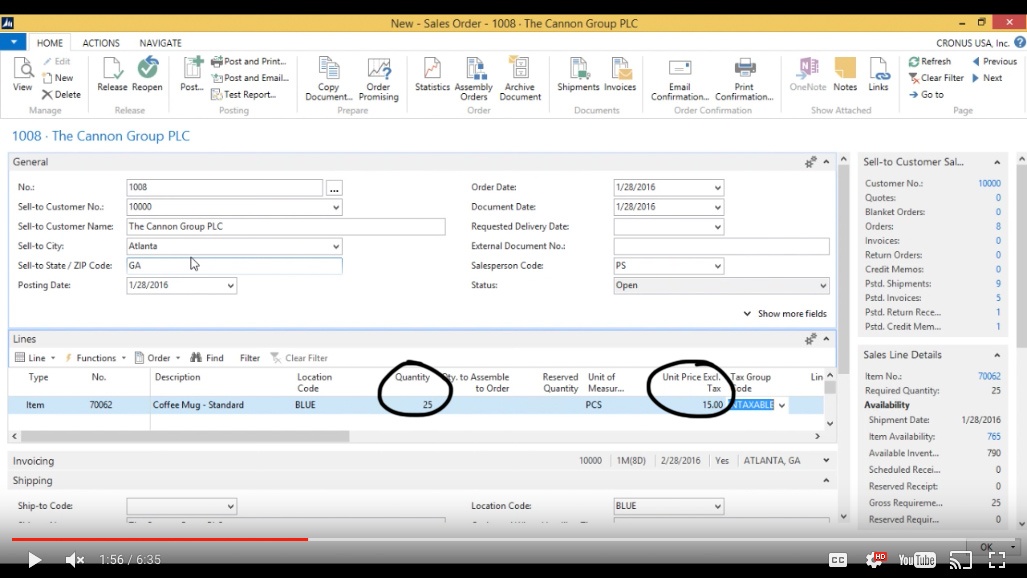Seek on the video progress bar
Image resolution: width=1027 pixels, height=578 pixels.
coord(514,539)
